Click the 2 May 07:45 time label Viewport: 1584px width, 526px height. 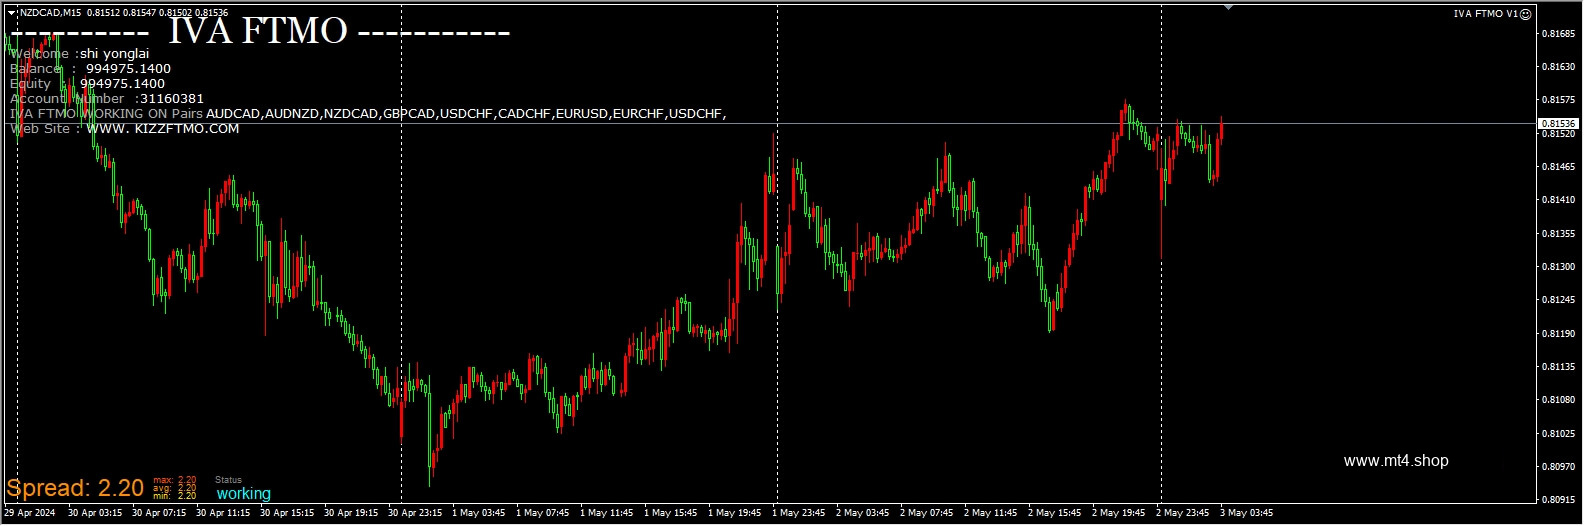927,513
